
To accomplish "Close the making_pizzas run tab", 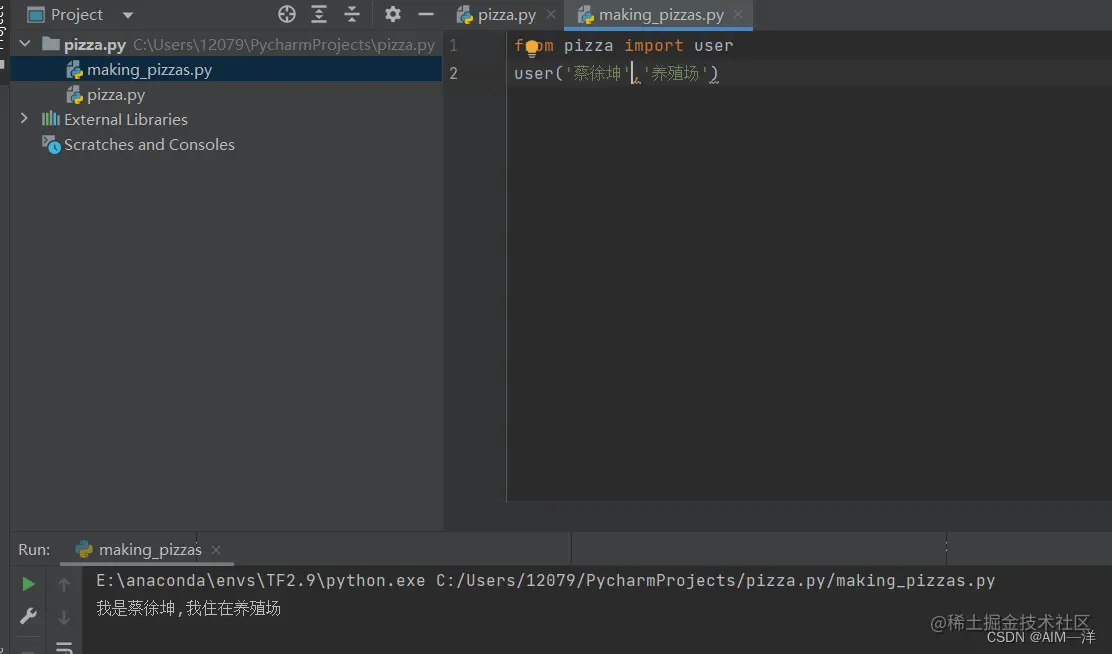I will (x=216, y=550).
